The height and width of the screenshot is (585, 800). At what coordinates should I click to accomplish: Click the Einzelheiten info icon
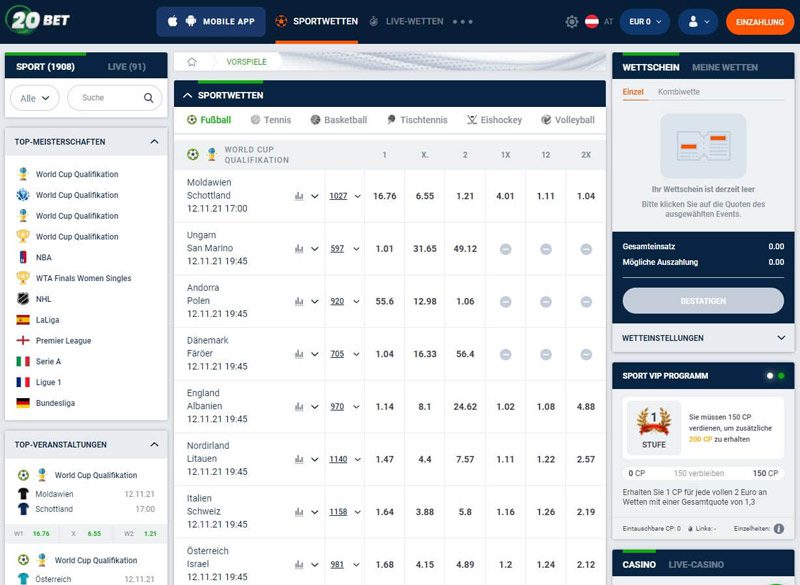(779, 528)
